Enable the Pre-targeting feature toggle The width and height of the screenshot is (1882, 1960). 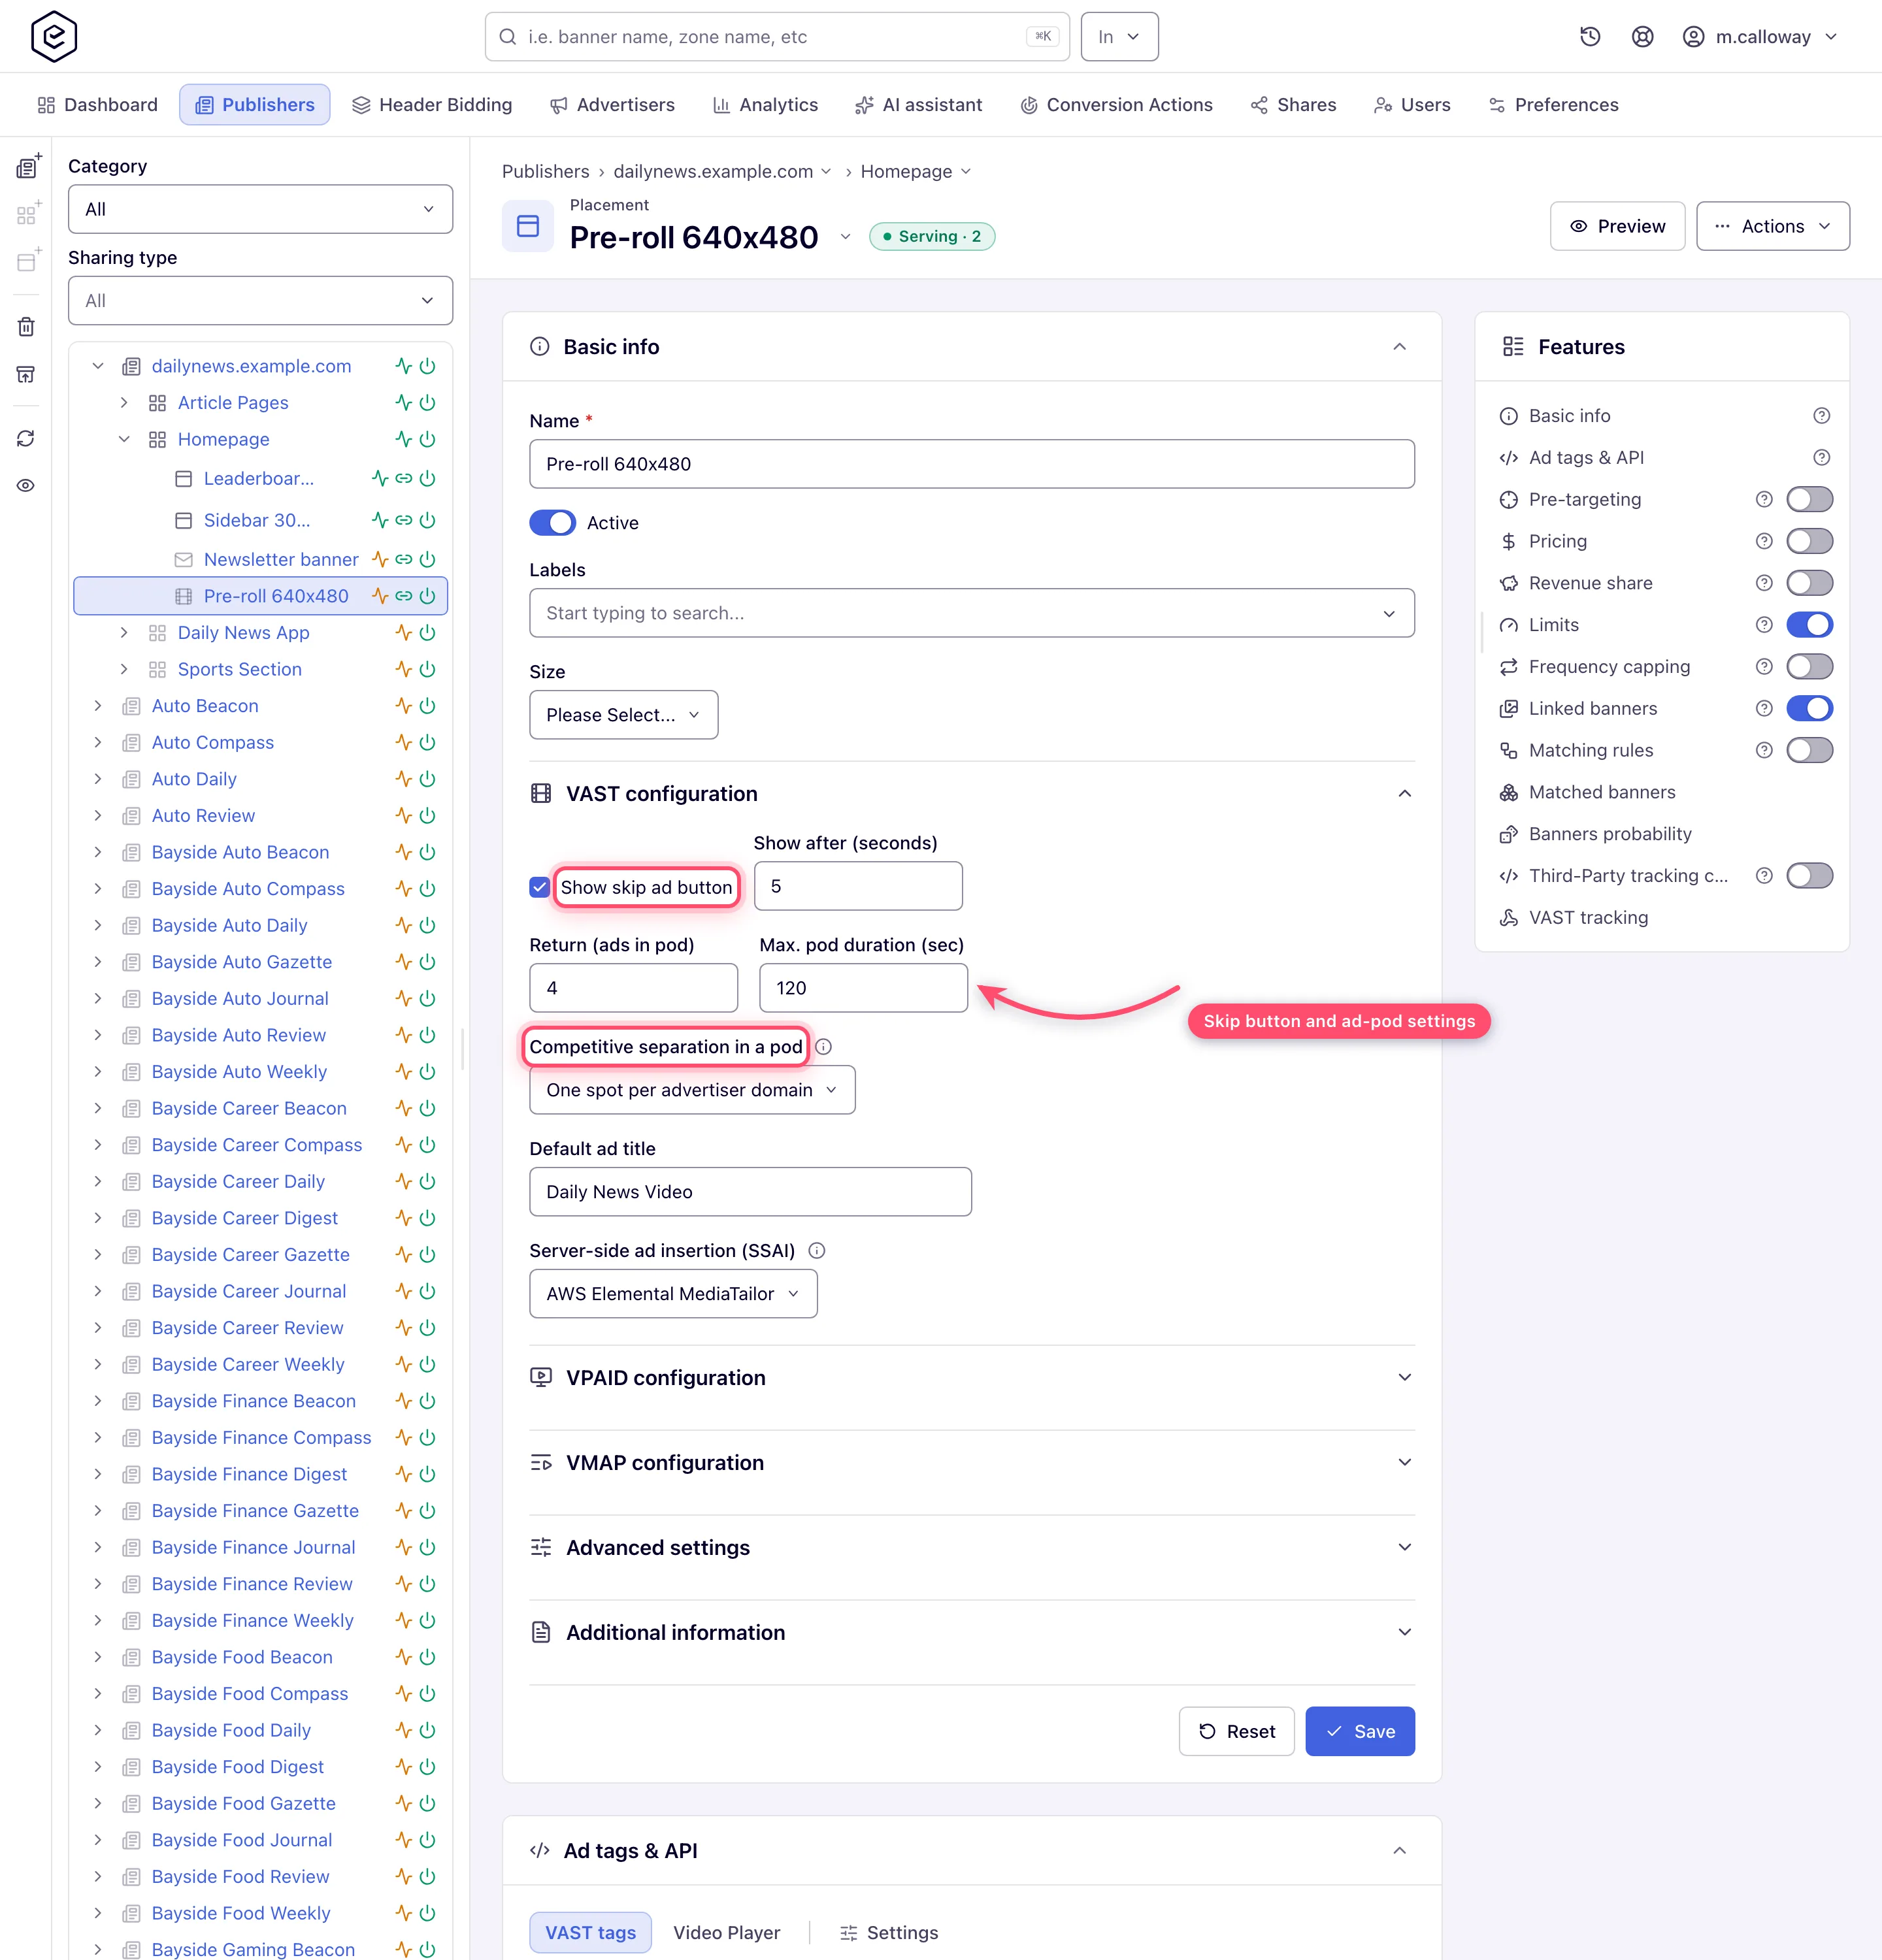coord(1809,499)
